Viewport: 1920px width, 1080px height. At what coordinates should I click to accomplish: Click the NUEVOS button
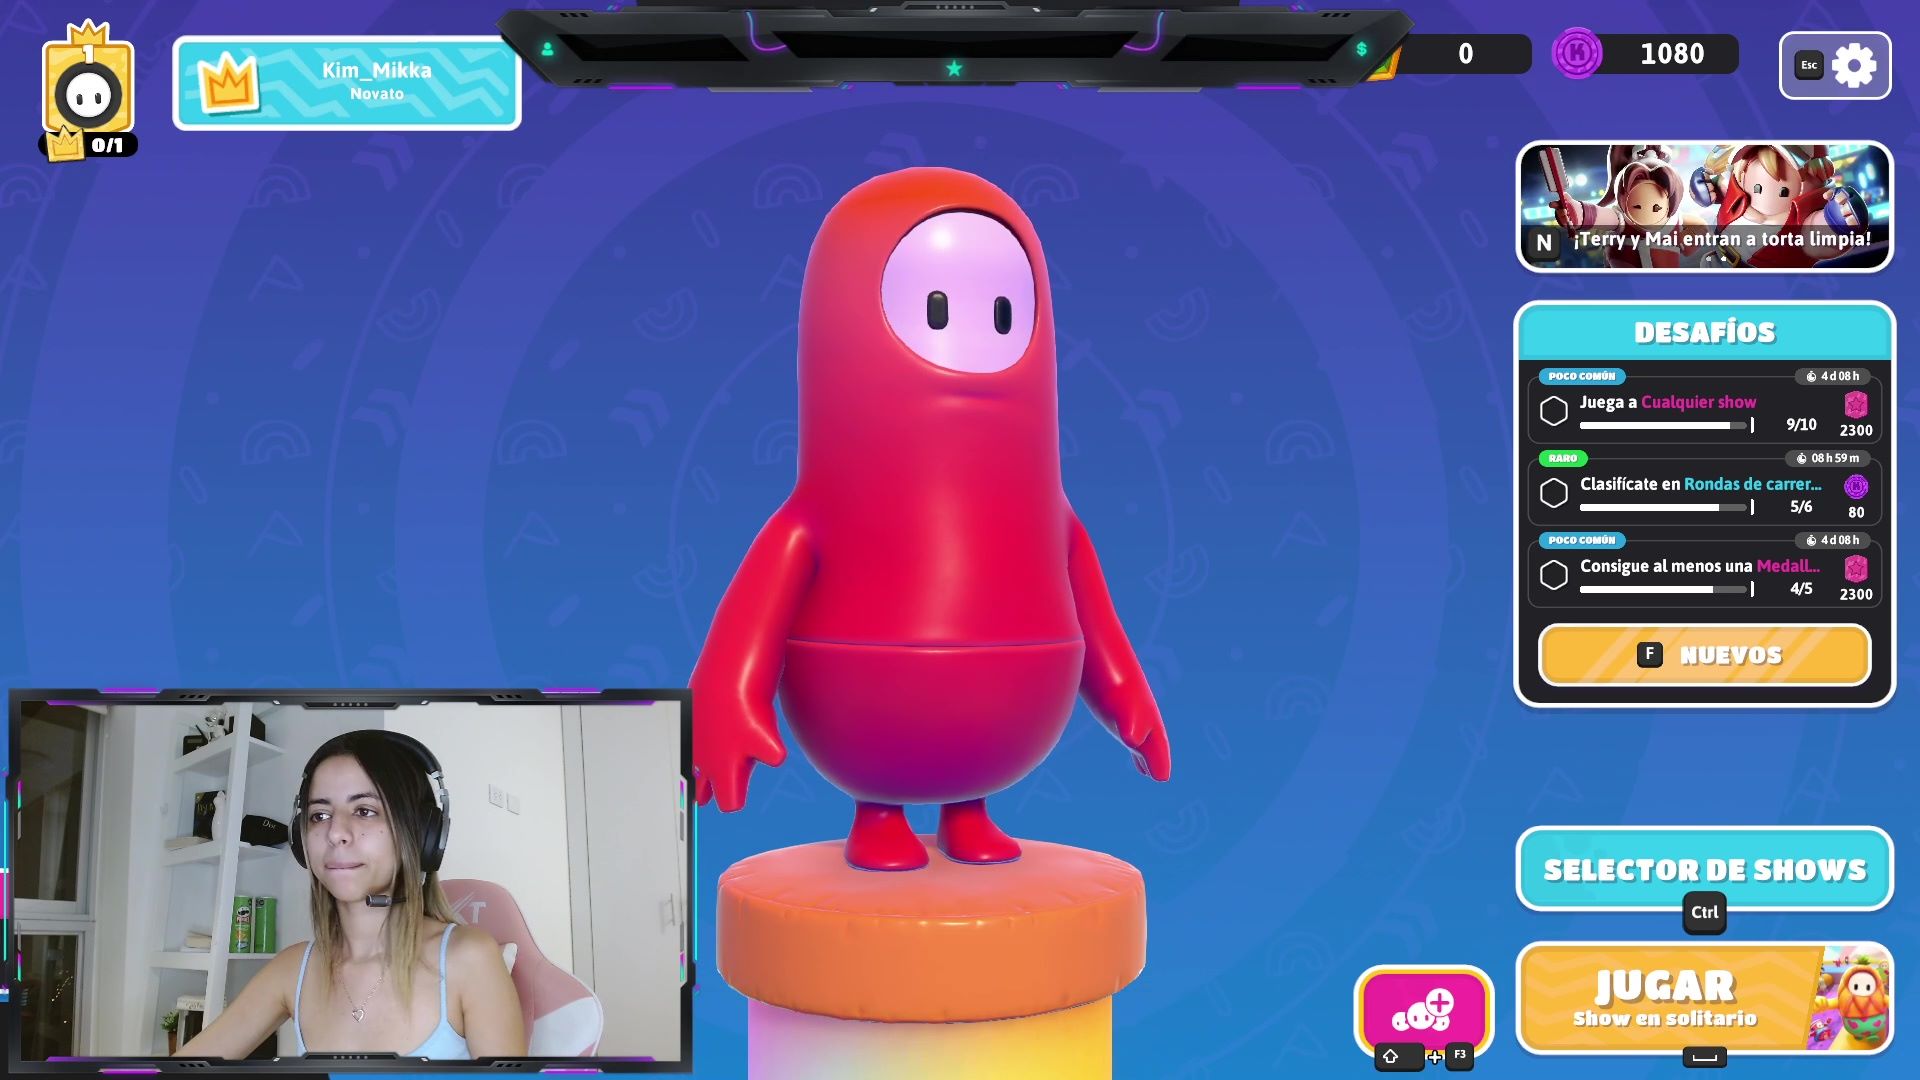tap(1703, 654)
